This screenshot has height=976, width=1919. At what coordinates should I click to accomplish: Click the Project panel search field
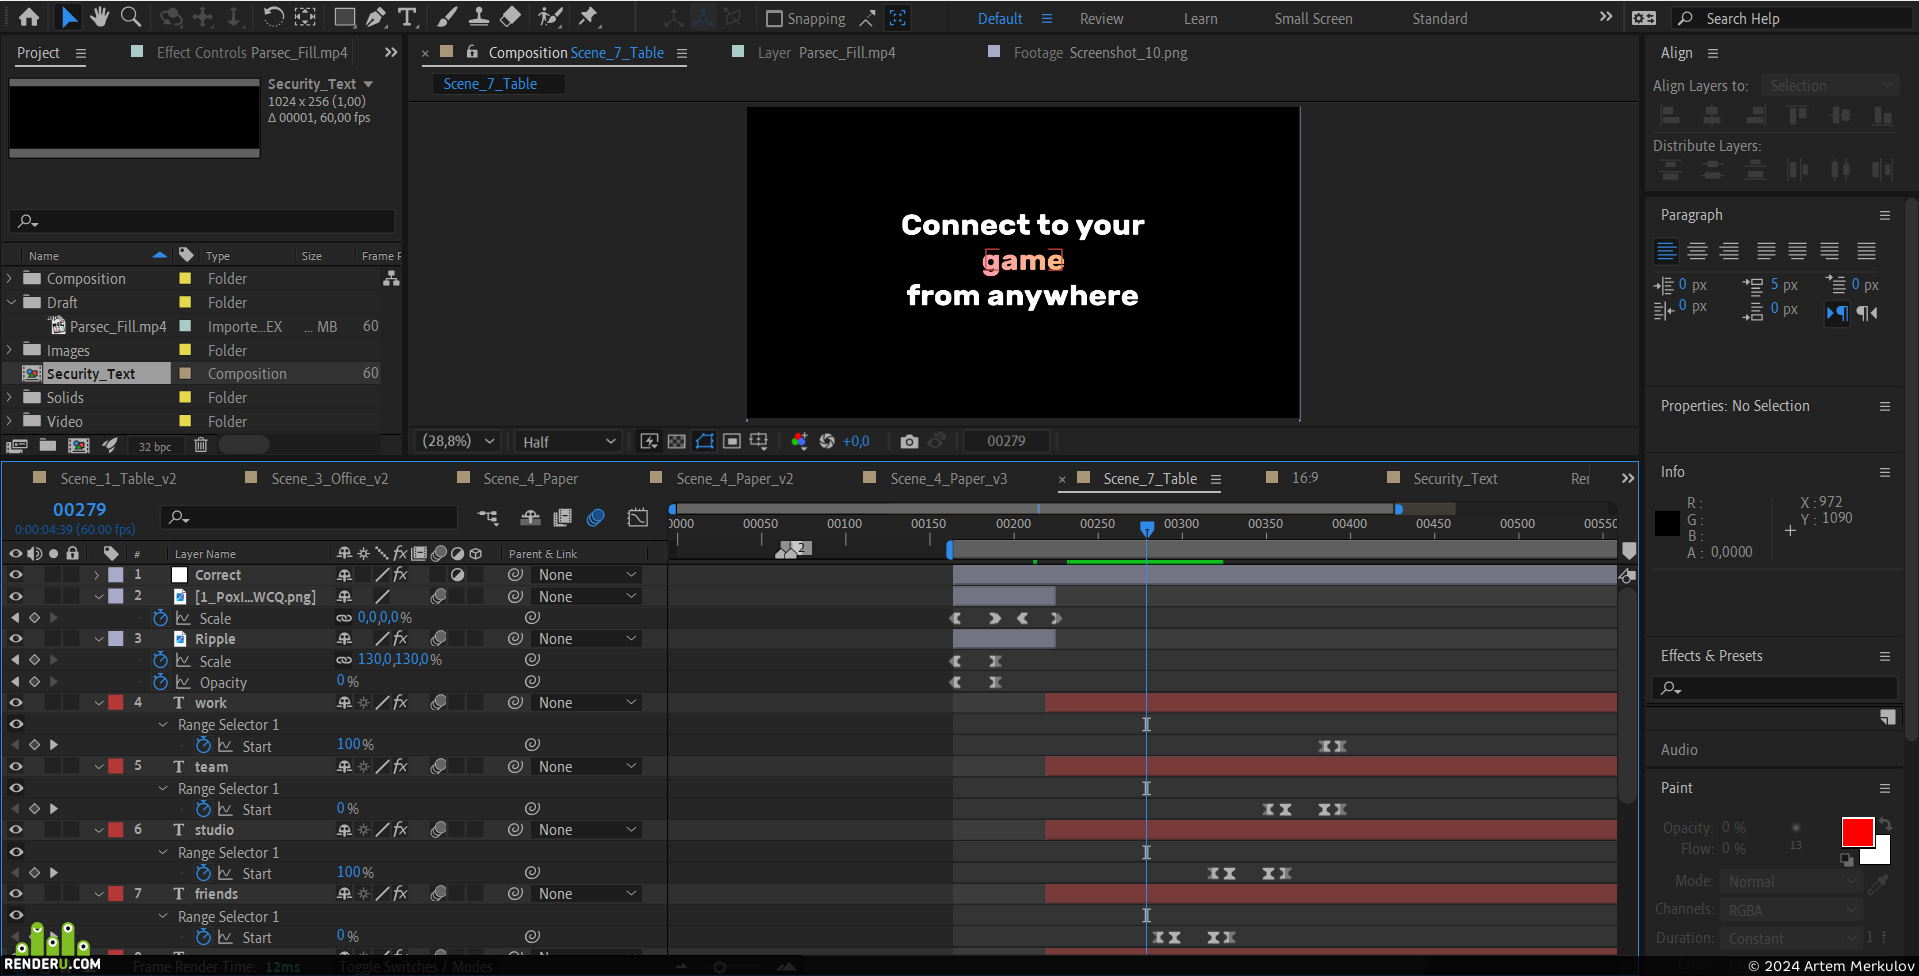point(202,221)
